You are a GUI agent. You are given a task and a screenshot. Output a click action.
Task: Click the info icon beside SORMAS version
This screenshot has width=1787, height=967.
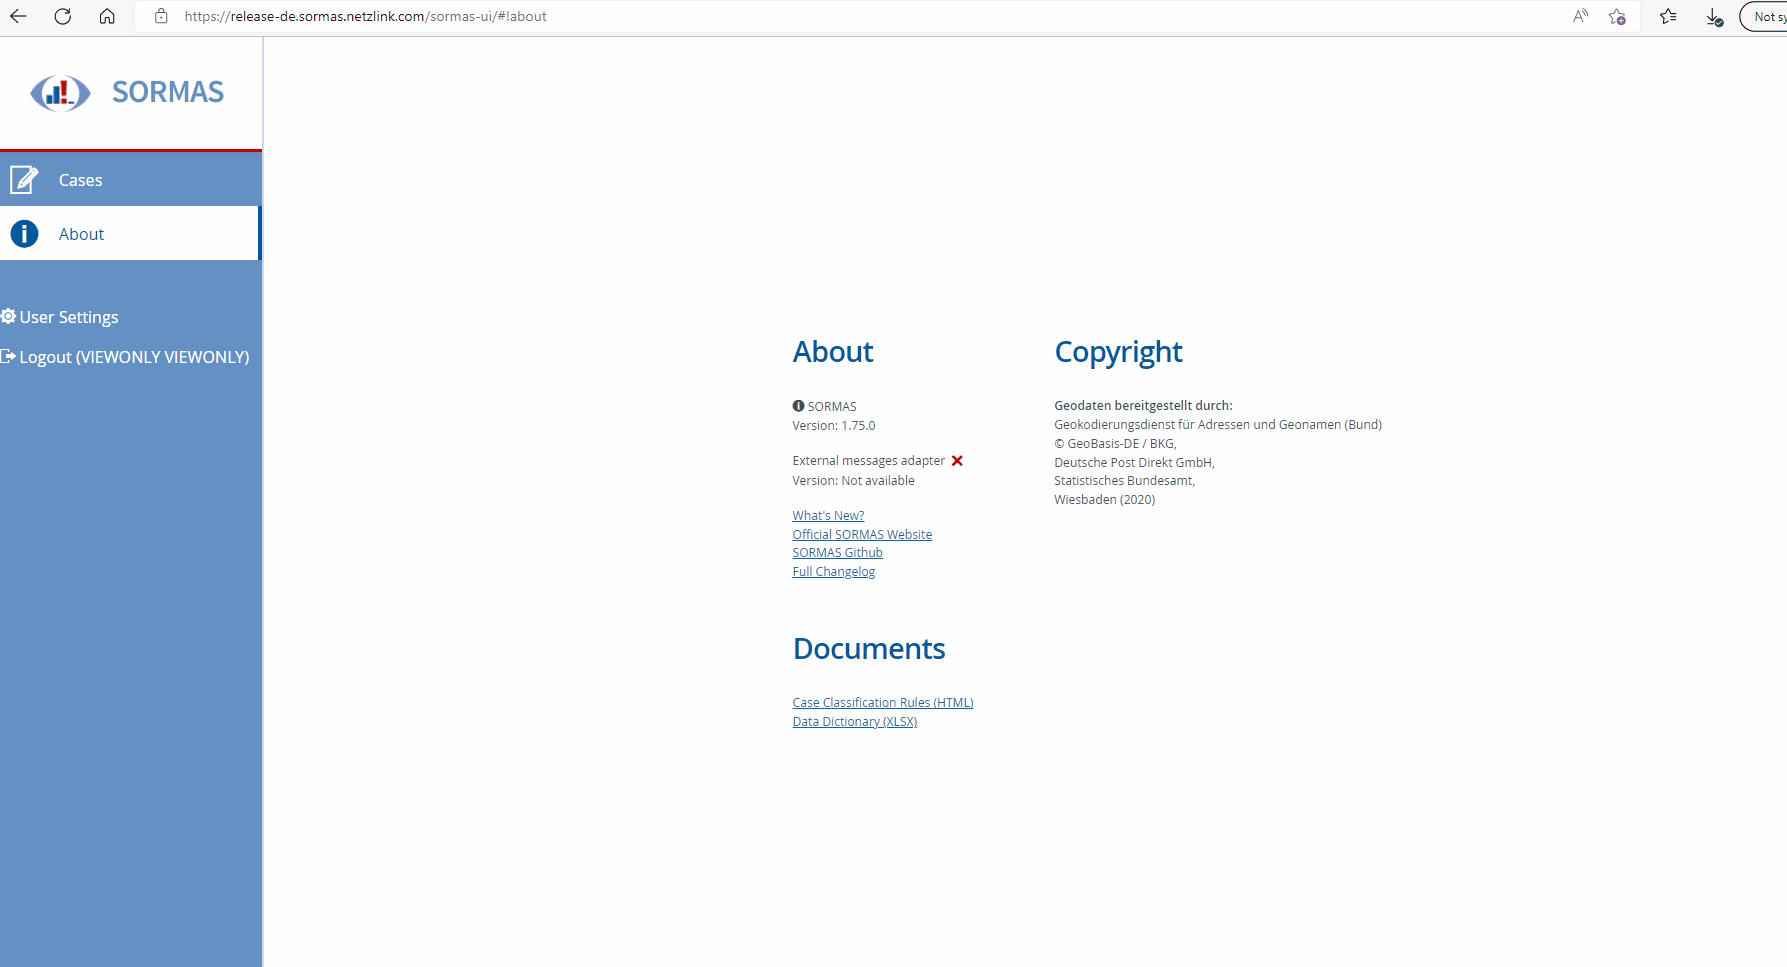[x=797, y=405]
